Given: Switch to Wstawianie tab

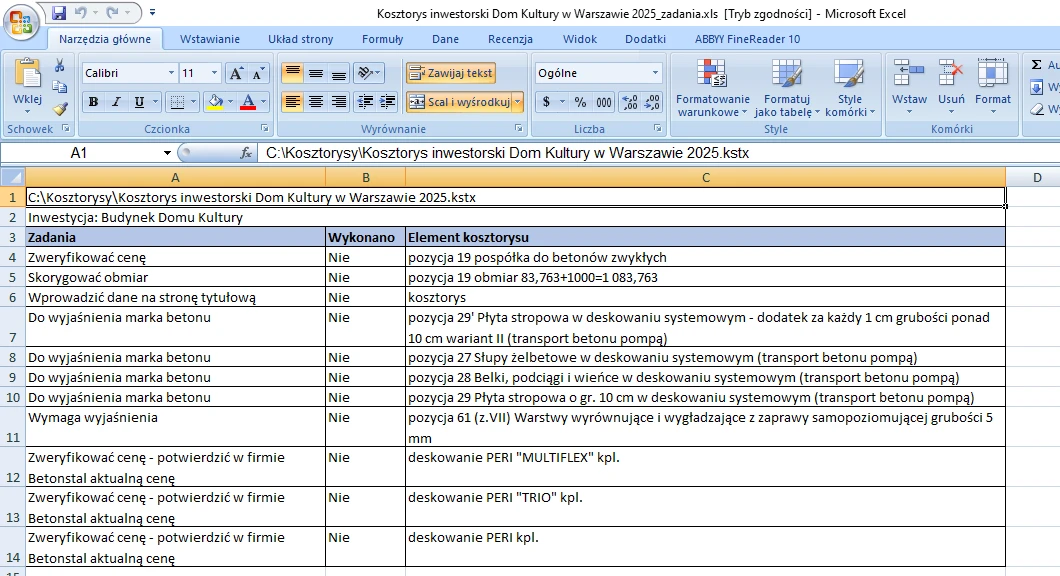Looking at the screenshot, I should pyautogui.click(x=210, y=39).
